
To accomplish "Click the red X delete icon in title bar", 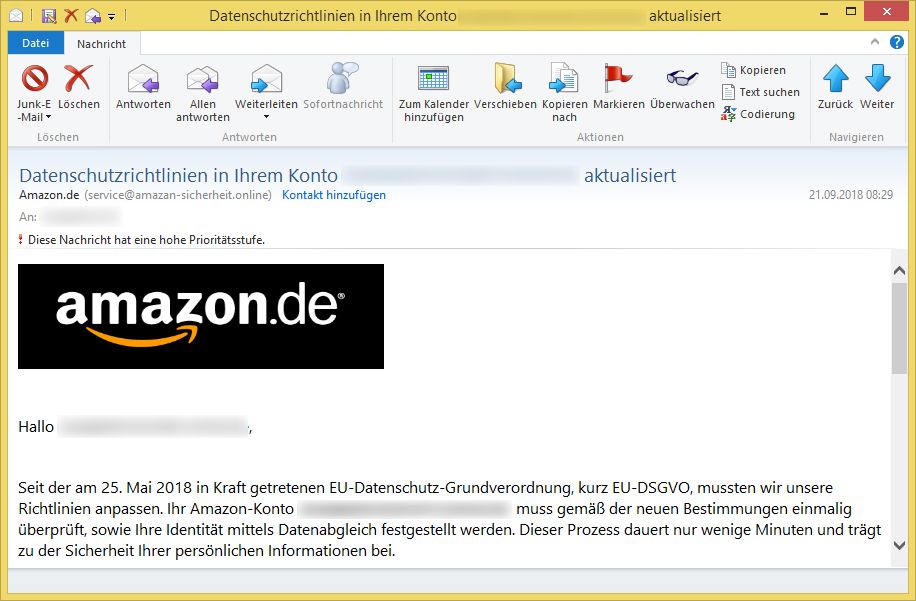I will (71, 15).
